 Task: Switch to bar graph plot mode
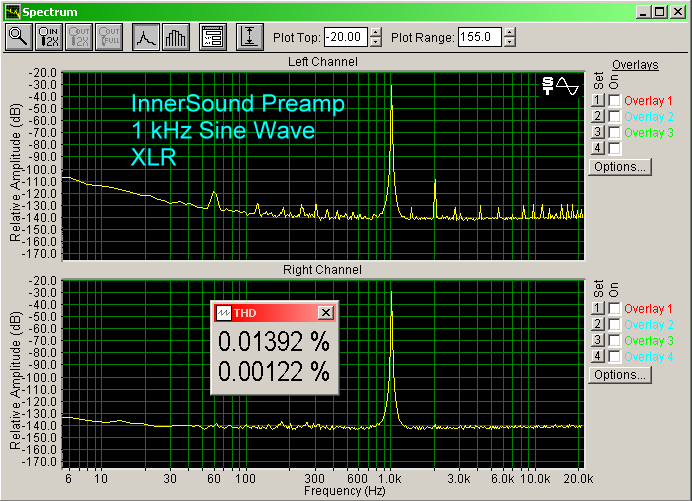pos(176,37)
